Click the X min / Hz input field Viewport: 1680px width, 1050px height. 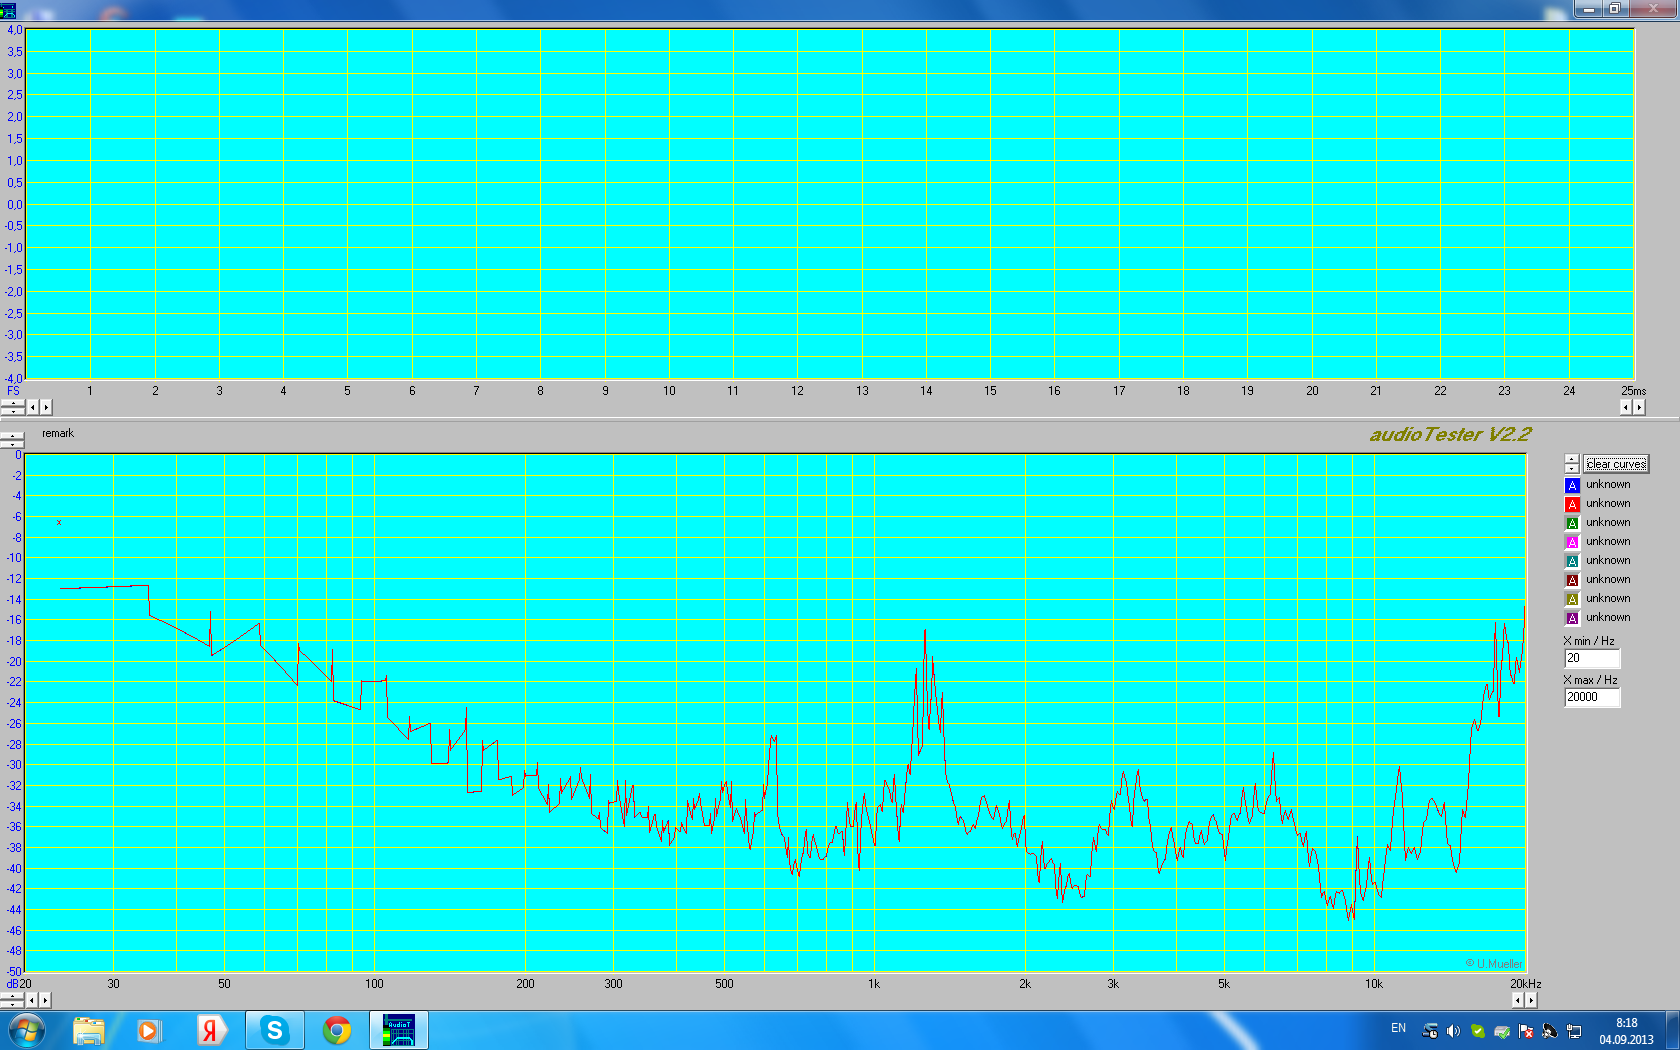click(x=1591, y=658)
